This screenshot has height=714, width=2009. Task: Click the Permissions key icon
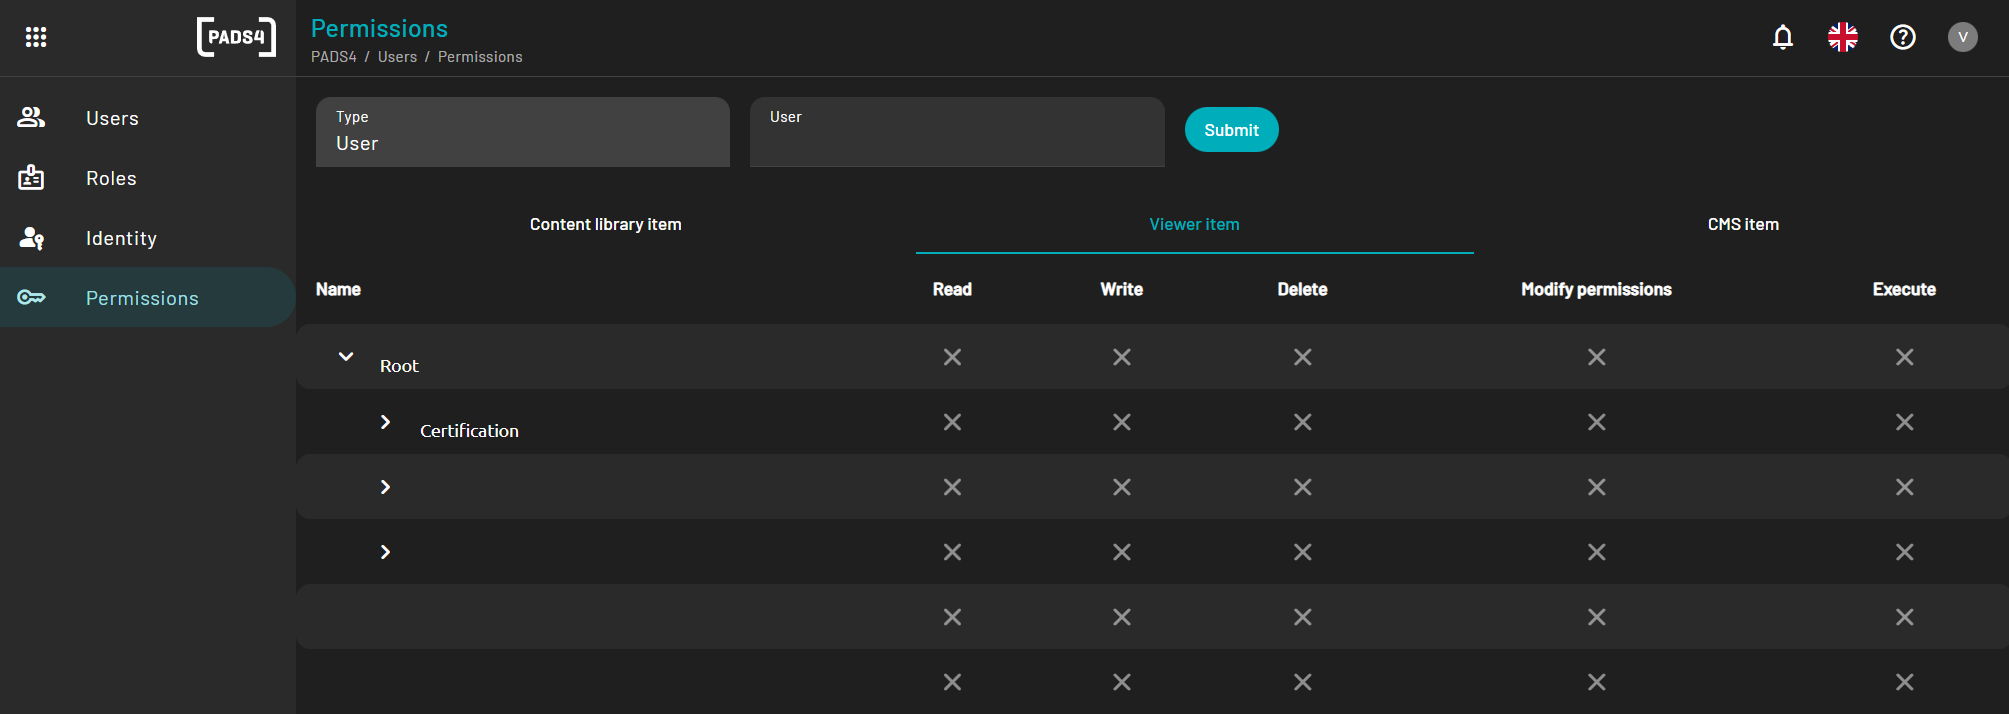click(31, 297)
